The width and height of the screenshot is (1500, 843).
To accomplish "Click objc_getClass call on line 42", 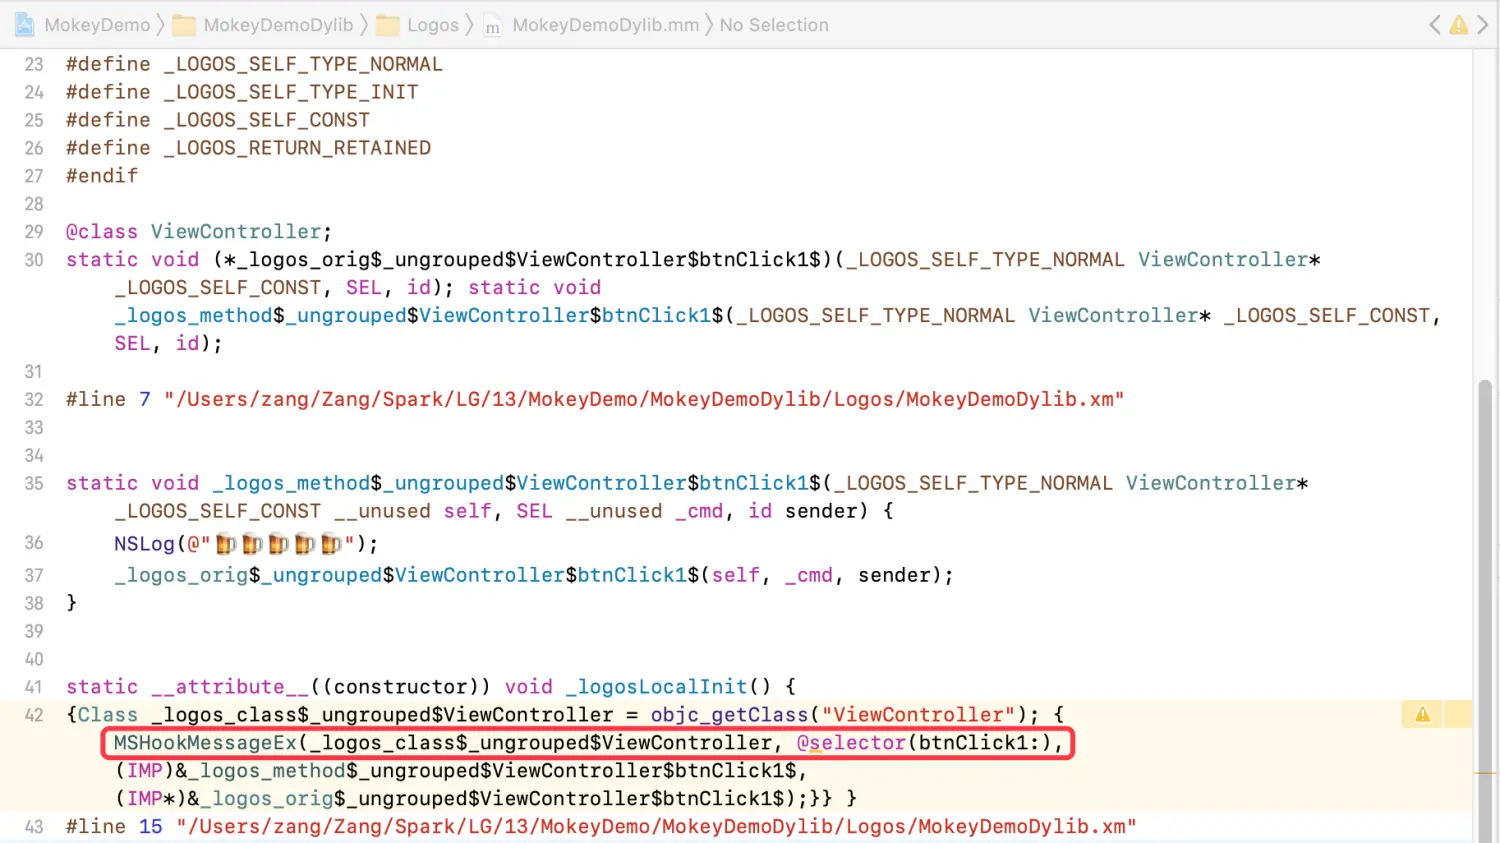I will [729, 715].
